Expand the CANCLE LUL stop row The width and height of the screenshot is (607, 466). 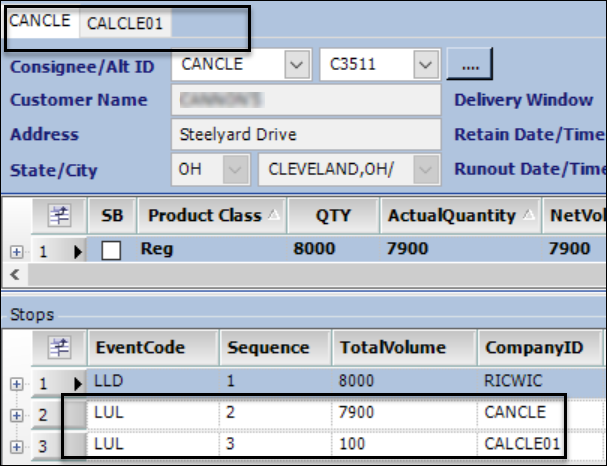pyautogui.click(x=17, y=413)
